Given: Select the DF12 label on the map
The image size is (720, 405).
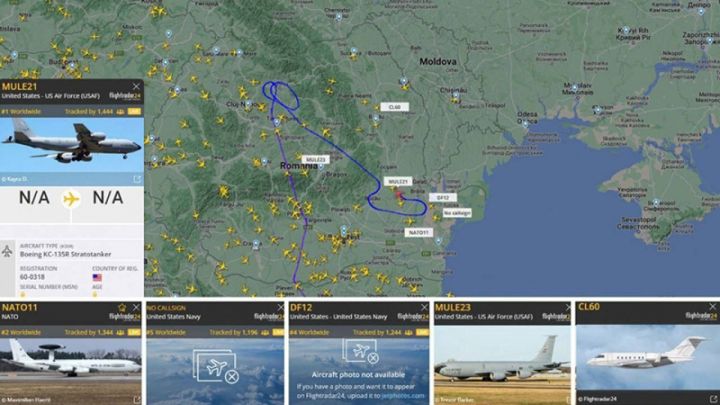Looking at the screenshot, I should tap(443, 197).
